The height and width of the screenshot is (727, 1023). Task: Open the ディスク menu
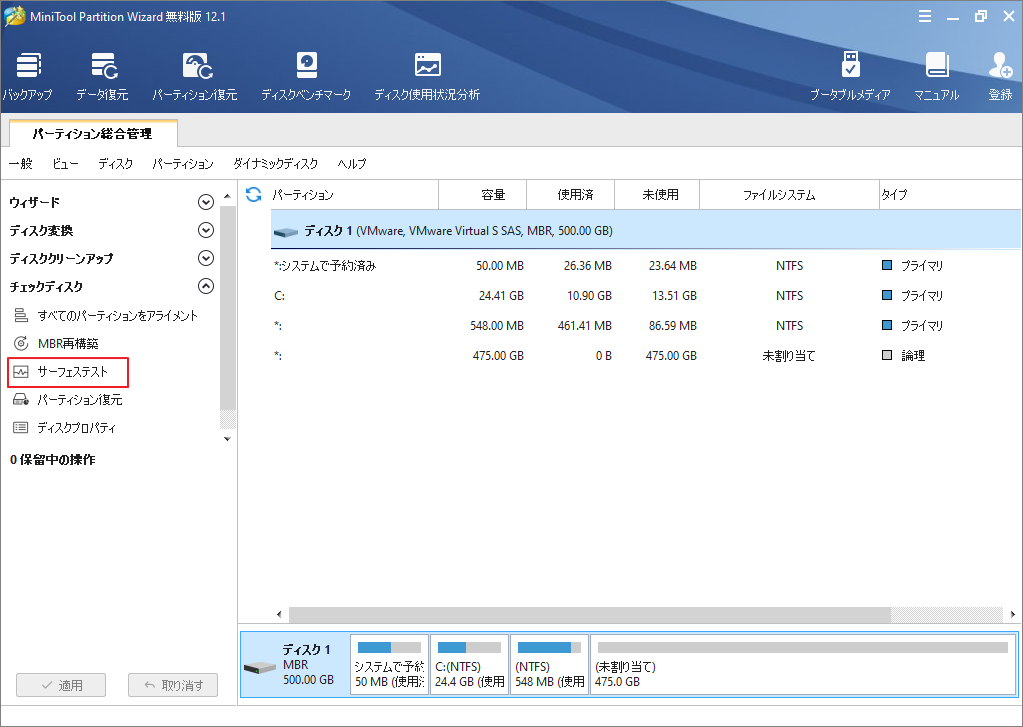[115, 163]
